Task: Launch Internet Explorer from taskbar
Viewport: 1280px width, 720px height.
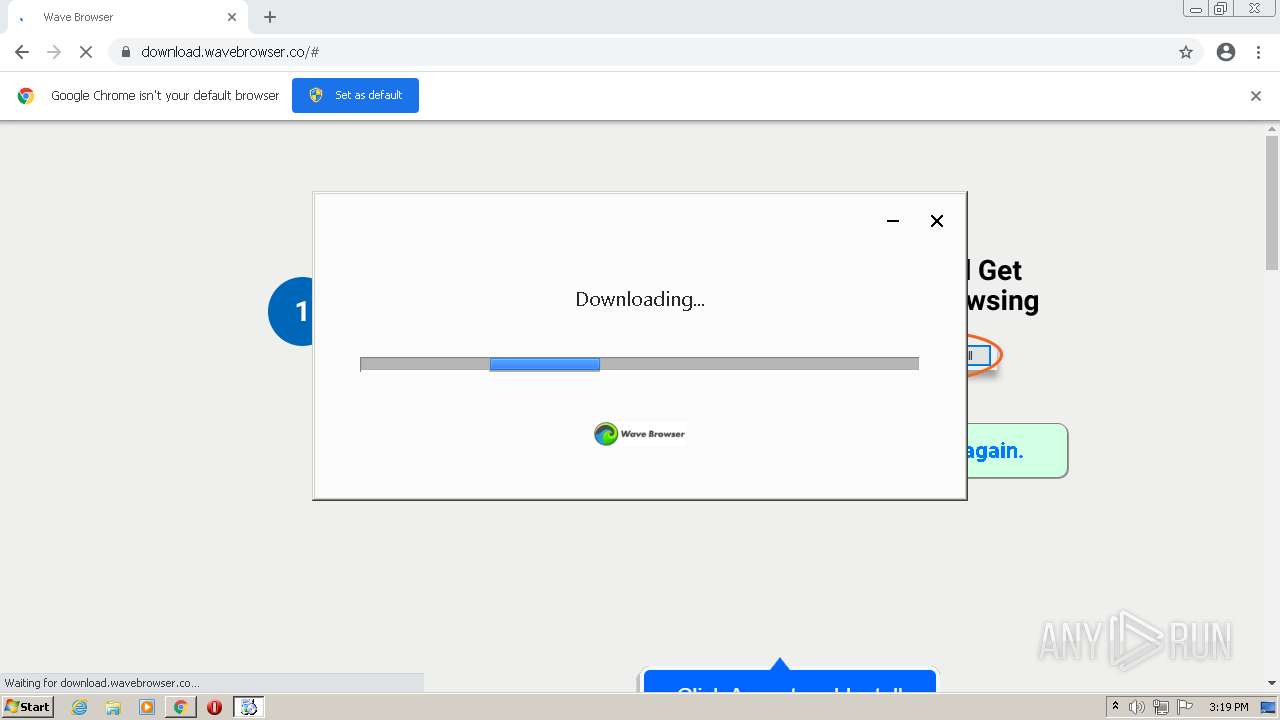Action: 80,707
